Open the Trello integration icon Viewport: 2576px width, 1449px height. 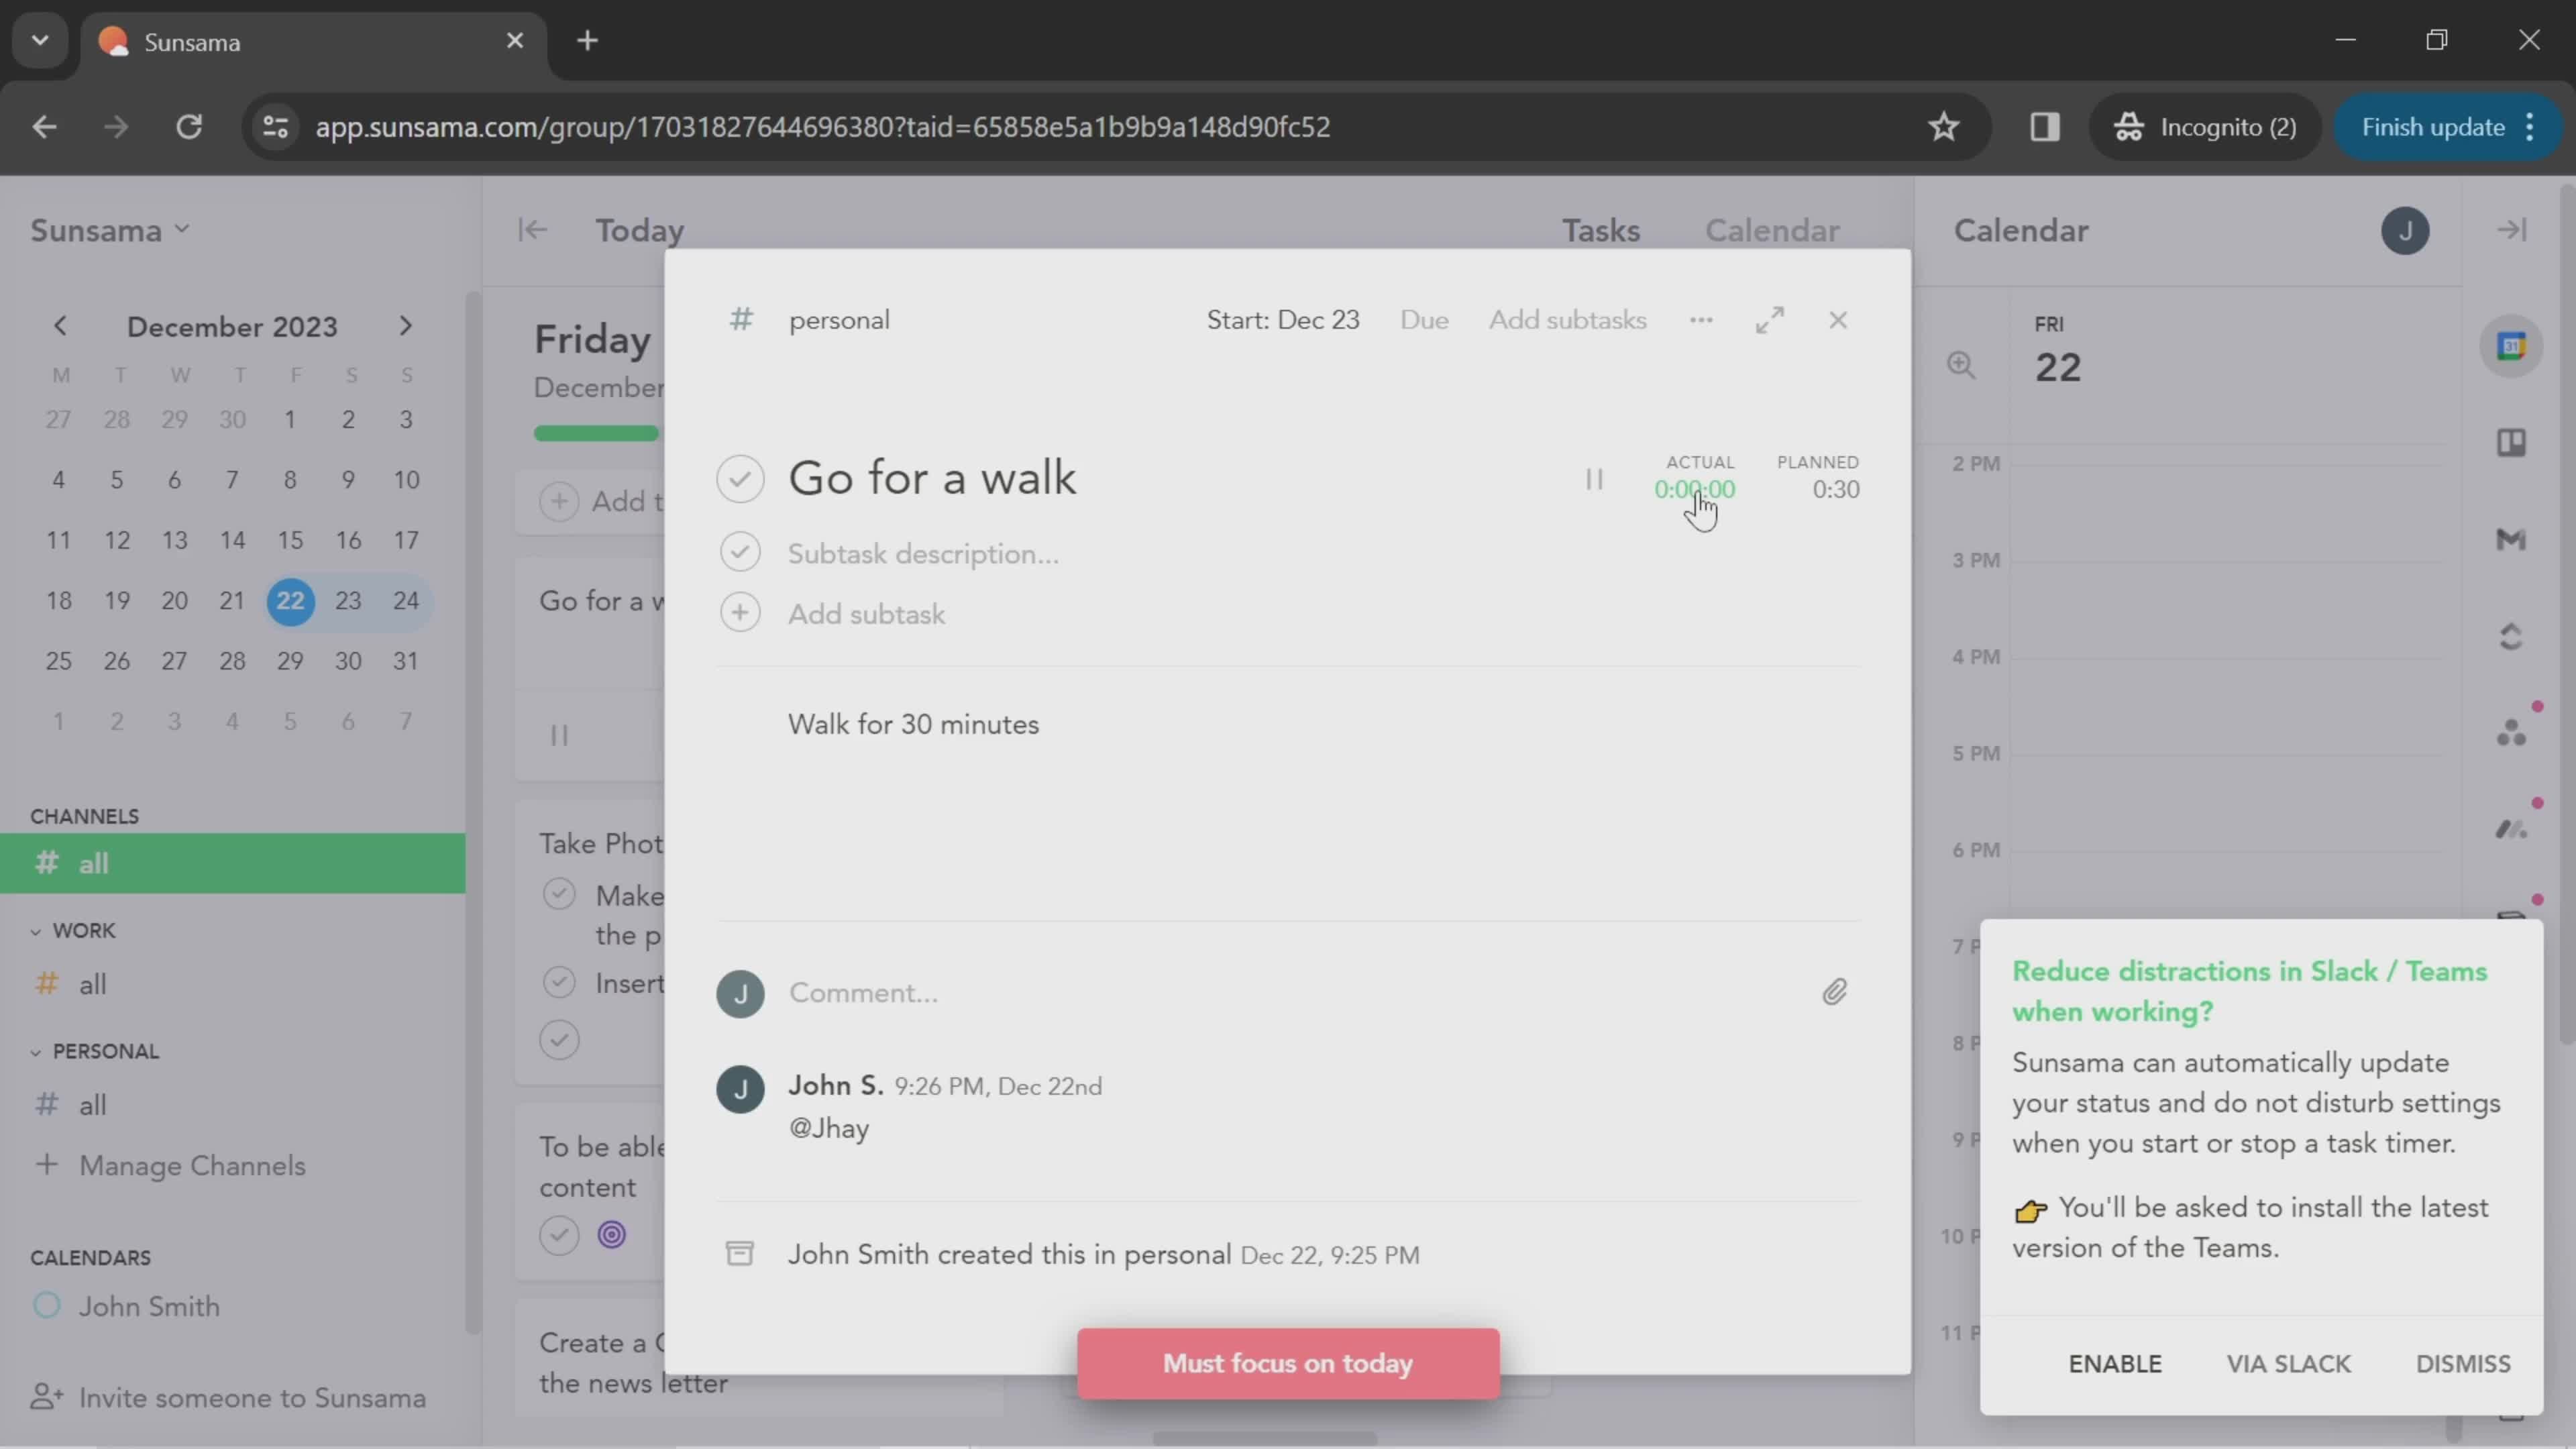click(x=2512, y=443)
